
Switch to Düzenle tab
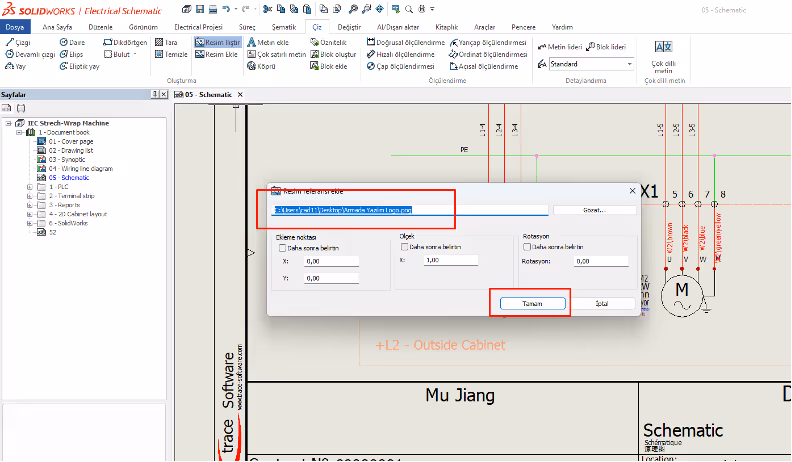point(101,27)
